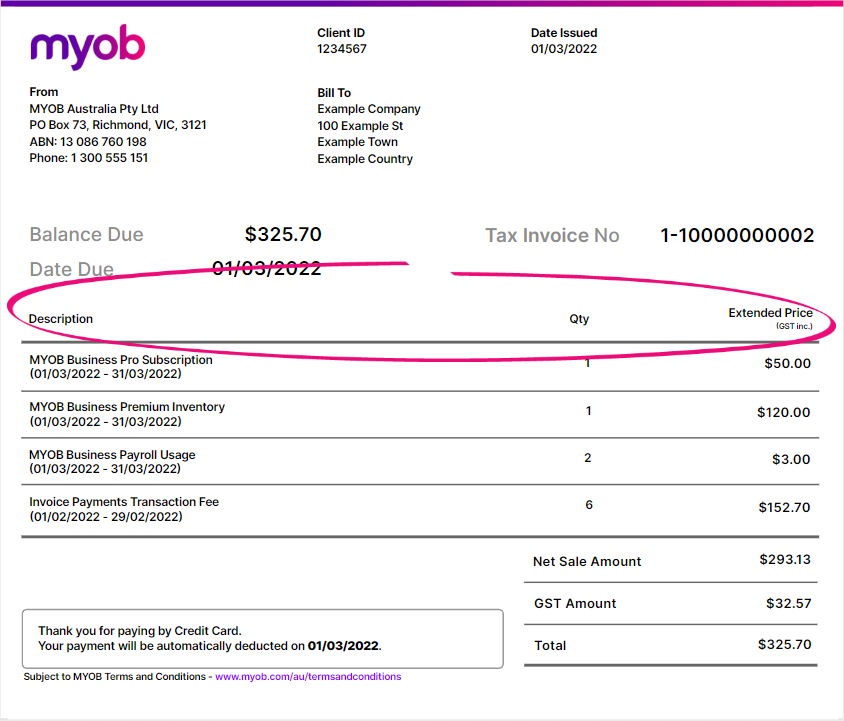
Task: Select the Tax Invoice number 1-10000000002
Action: point(737,236)
